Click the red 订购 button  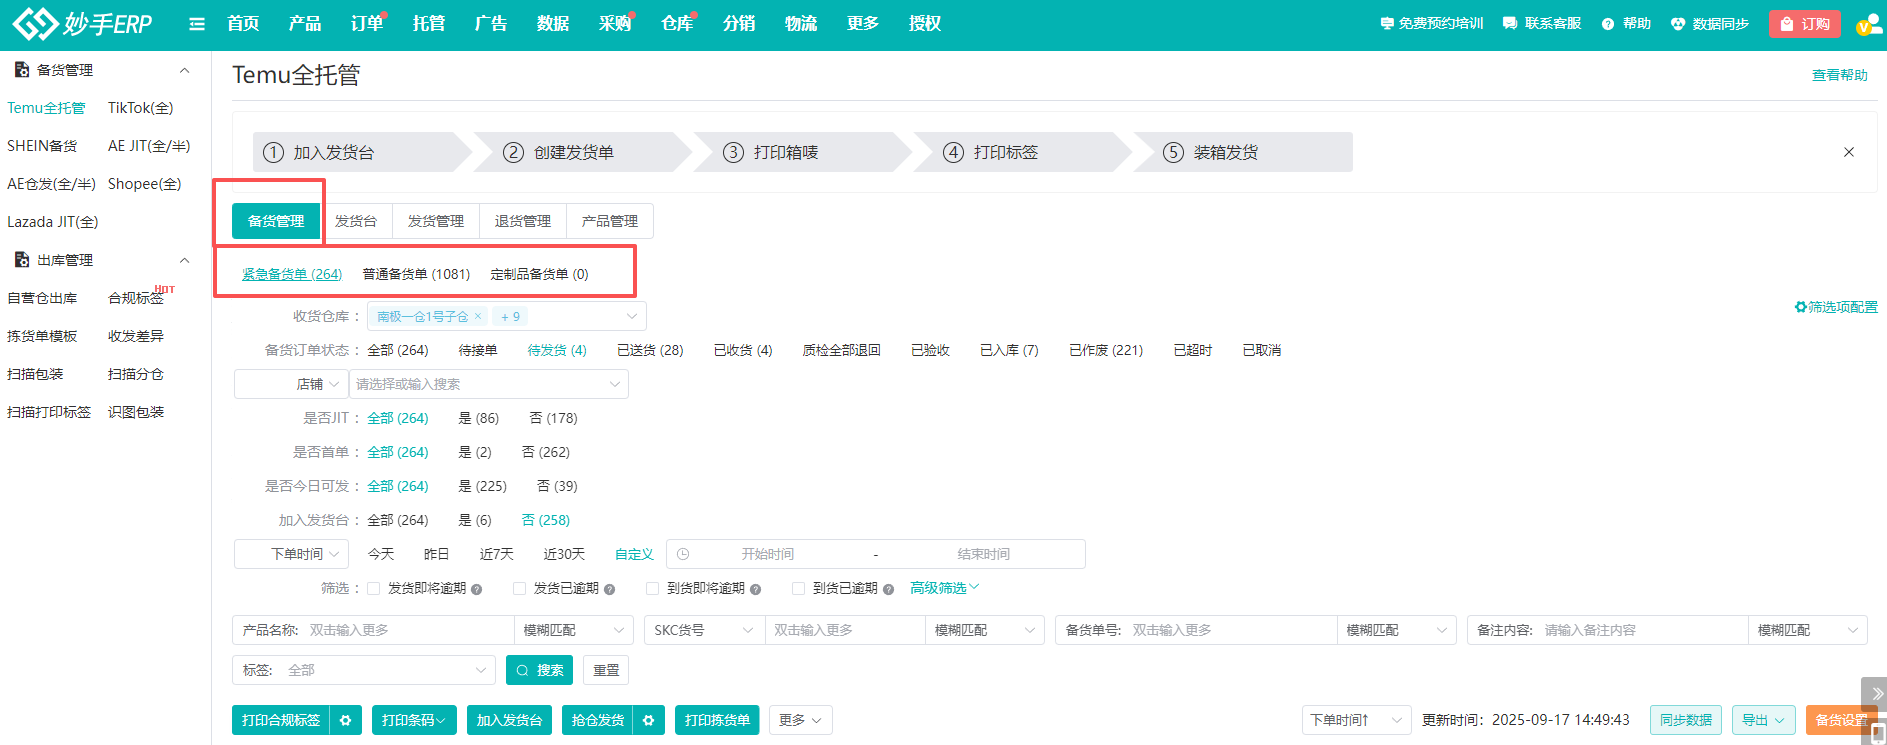point(1805,24)
